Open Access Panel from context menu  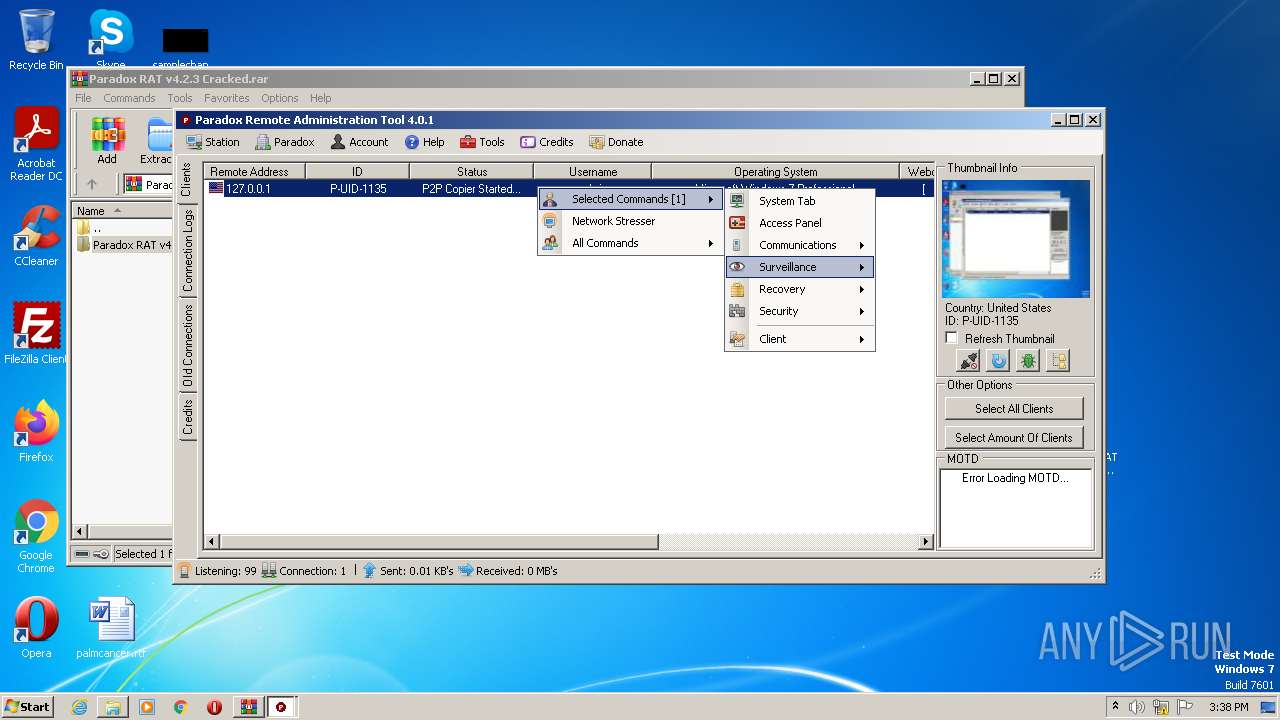(800, 223)
